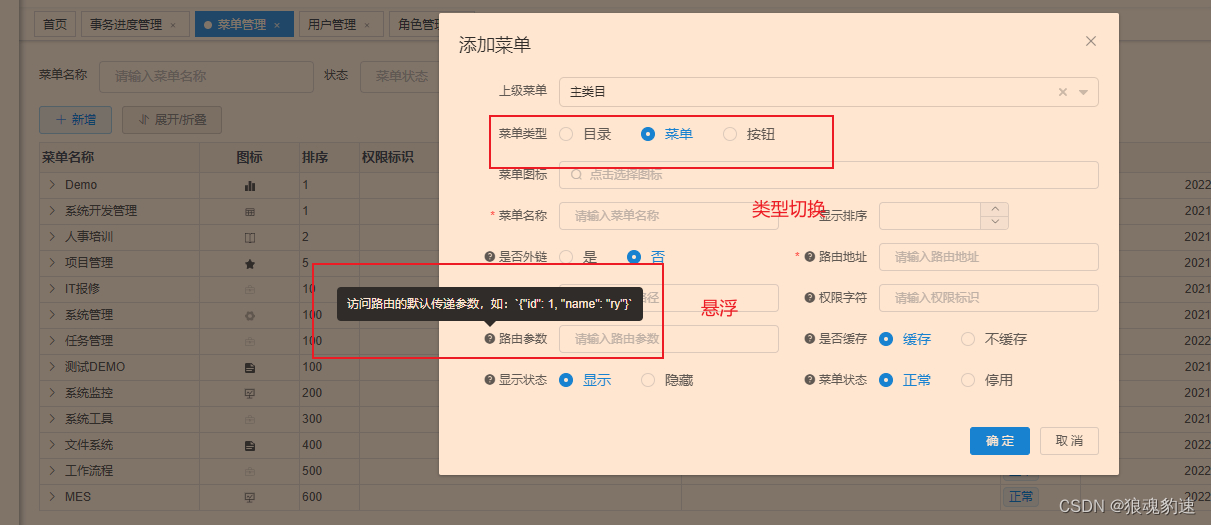Click help icon beside 菜单状态 label
The width and height of the screenshot is (1211, 525).
(810, 380)
